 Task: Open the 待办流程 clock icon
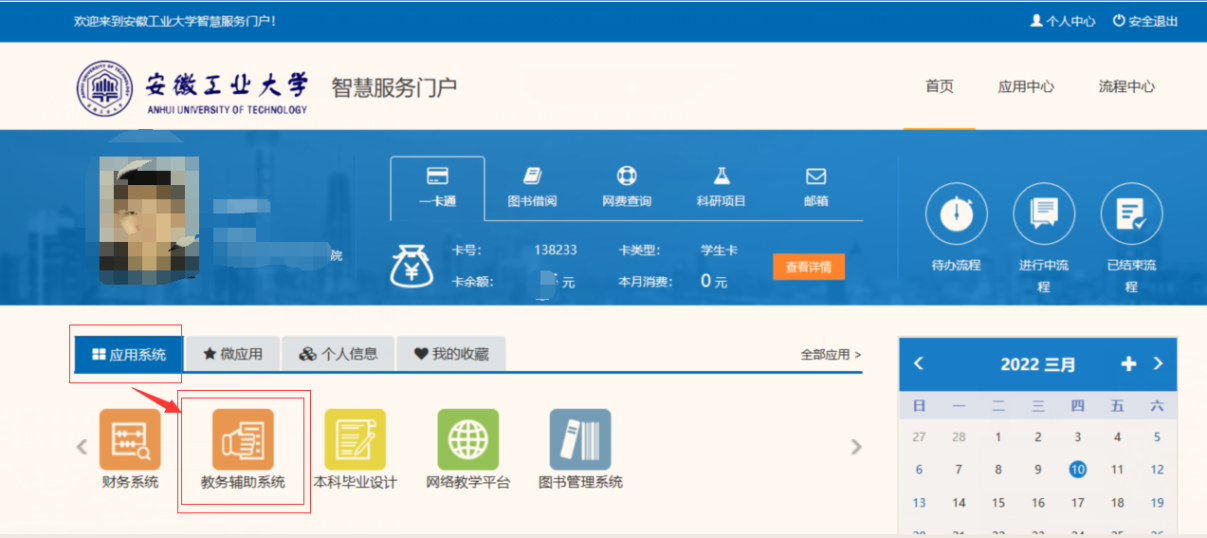pos(956,214)
